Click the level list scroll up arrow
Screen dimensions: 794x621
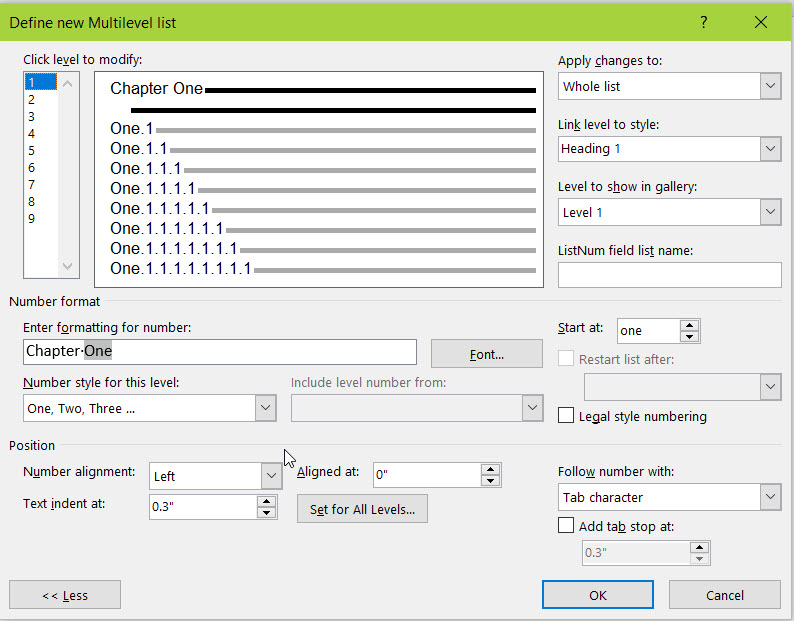(x=67, y=84)
